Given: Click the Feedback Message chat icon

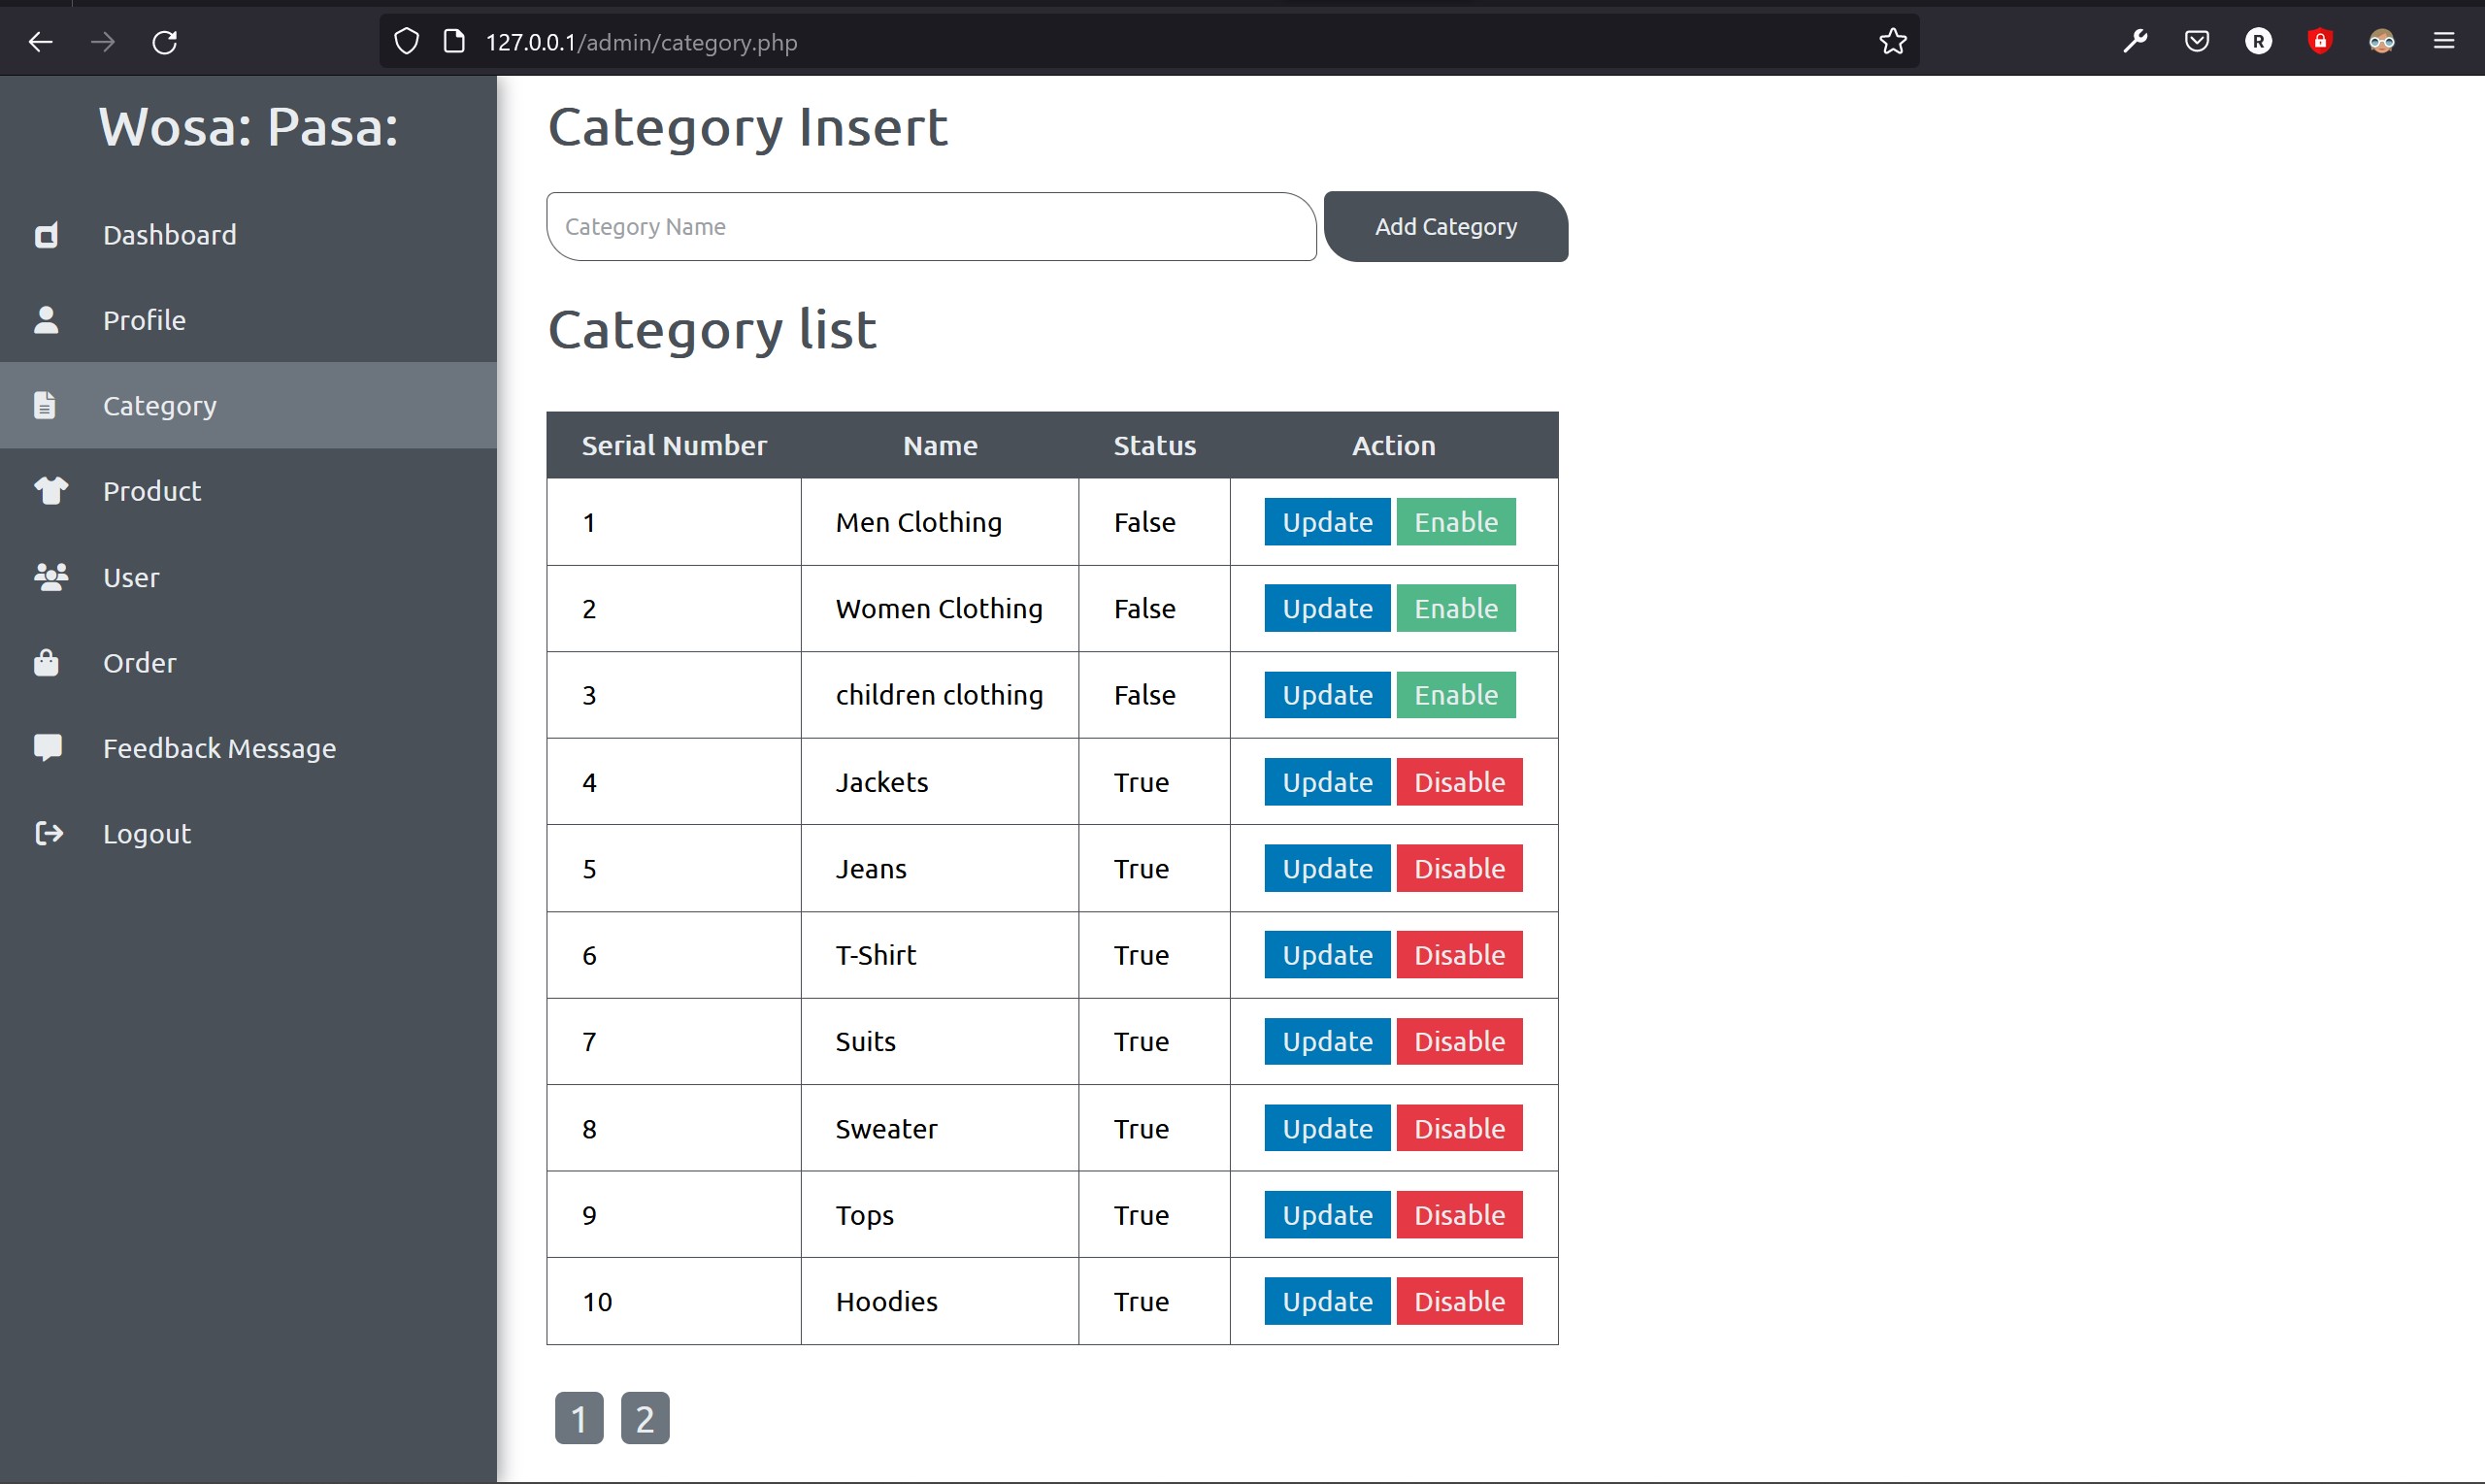Looking at the screenshot, I should click(47, 747).
